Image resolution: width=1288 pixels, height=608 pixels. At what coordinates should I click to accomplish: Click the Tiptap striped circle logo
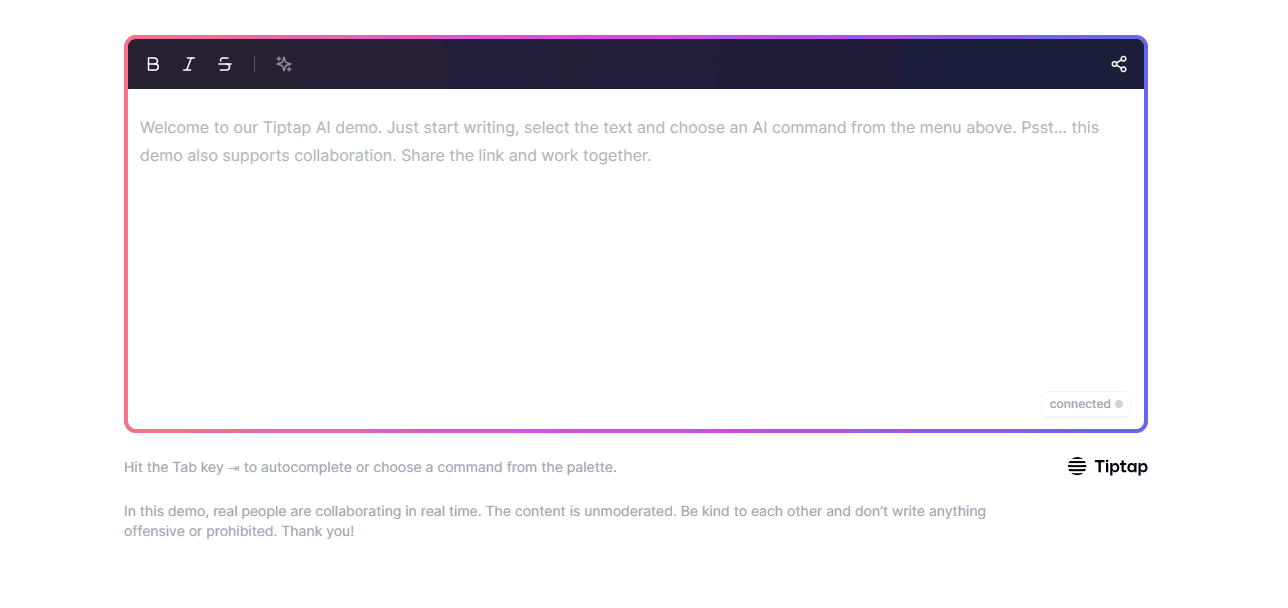[1077, 466]
